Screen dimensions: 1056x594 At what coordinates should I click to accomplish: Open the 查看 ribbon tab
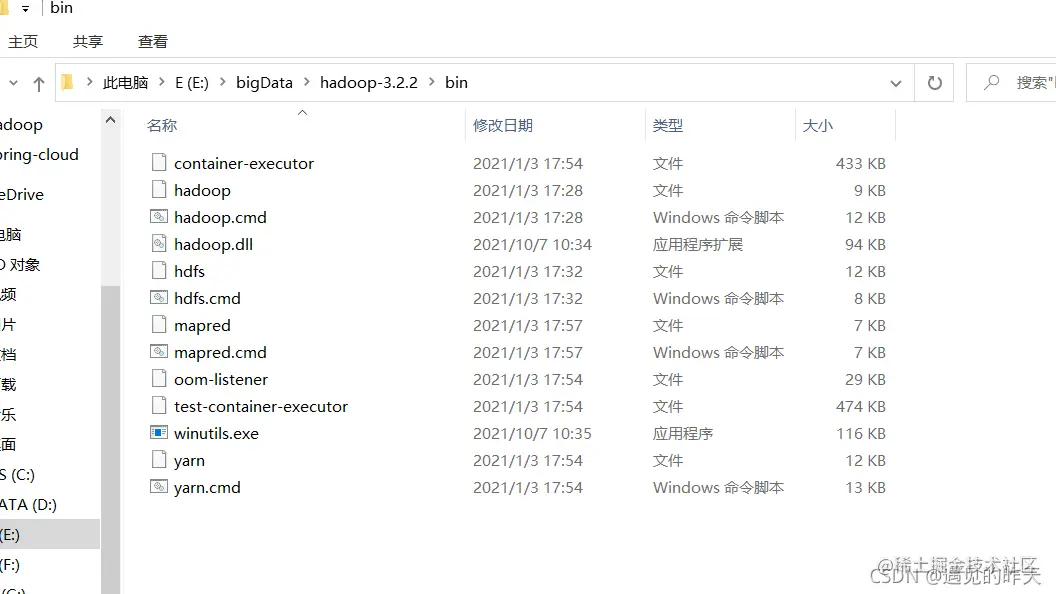(153, 42)
